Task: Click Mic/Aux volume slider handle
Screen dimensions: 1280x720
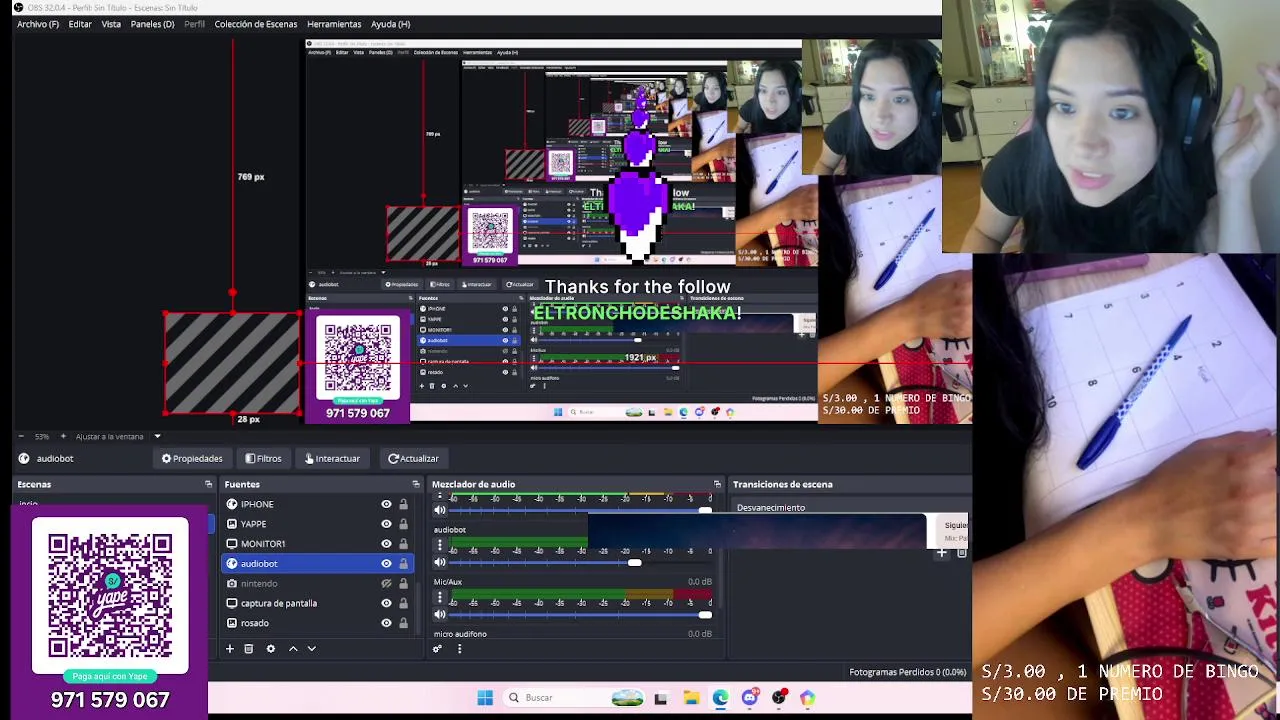Action: tap(705, 614)
